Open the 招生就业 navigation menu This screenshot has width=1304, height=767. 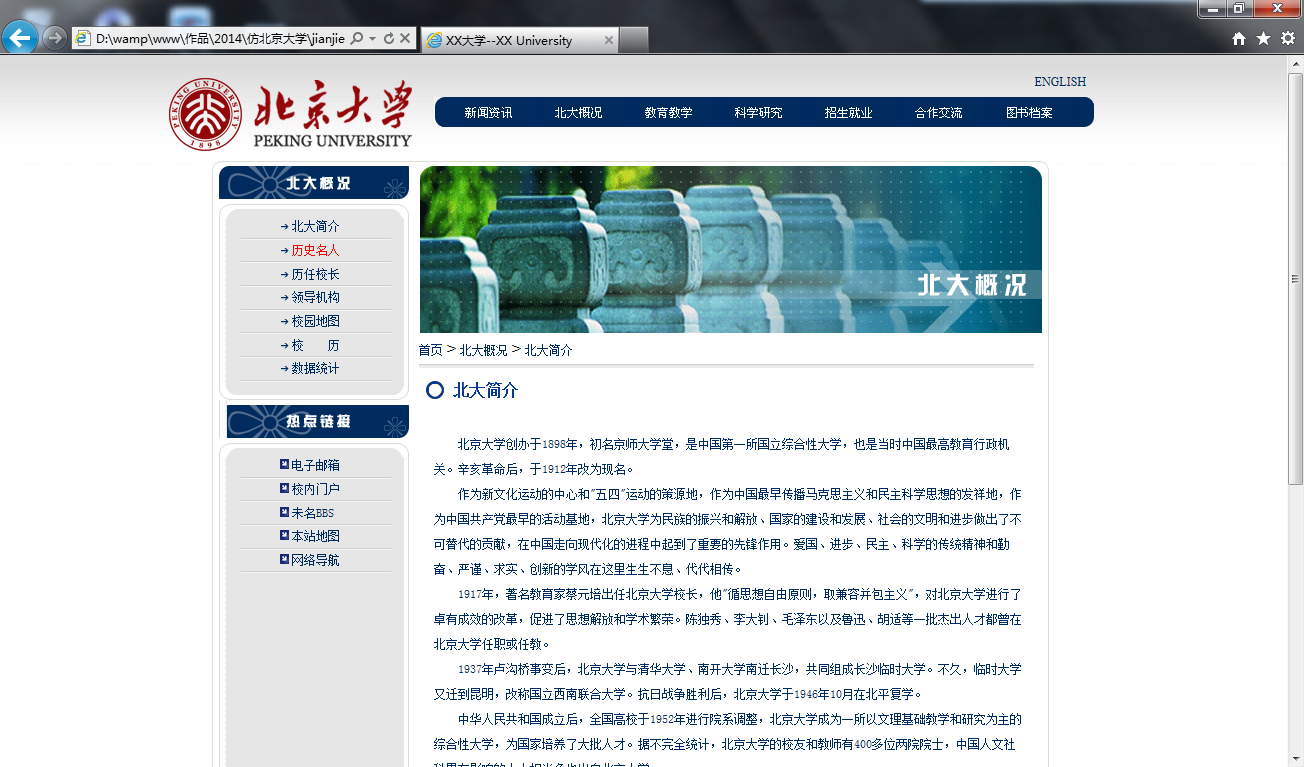[848, 113]
